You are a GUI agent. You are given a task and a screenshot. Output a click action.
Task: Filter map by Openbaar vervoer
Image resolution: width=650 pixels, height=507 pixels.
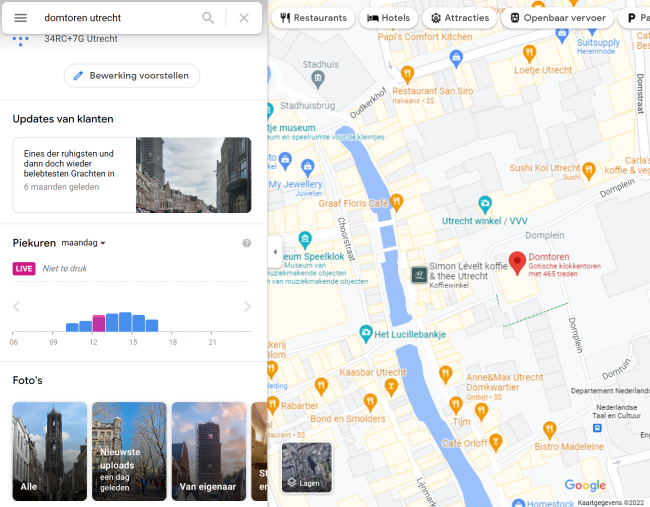coord(558,18)
